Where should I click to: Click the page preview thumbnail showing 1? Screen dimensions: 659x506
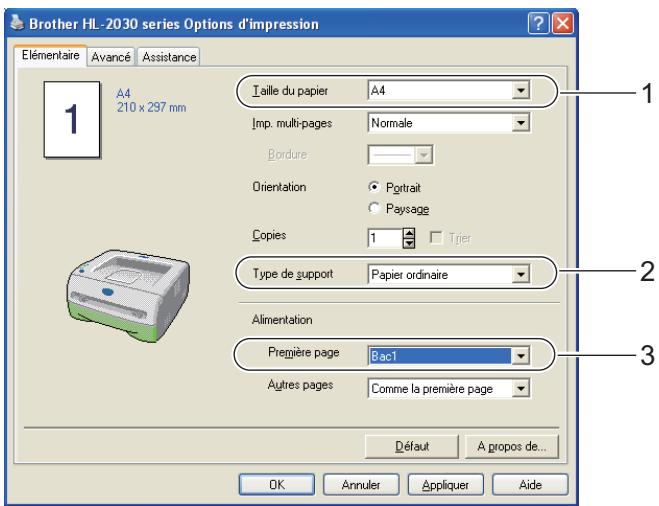pos(72,120)
